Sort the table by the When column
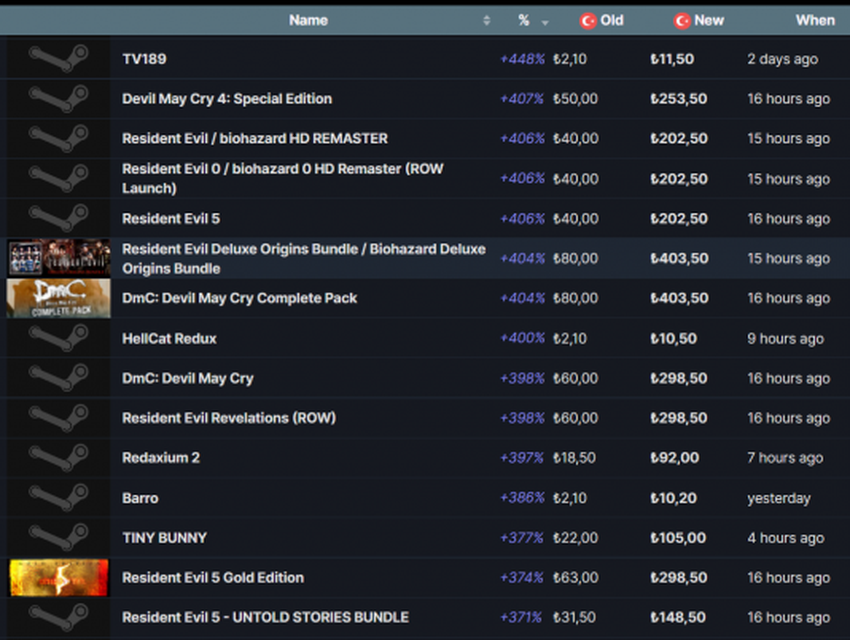This screenshot has height=640, width=850. coord(814,20)
